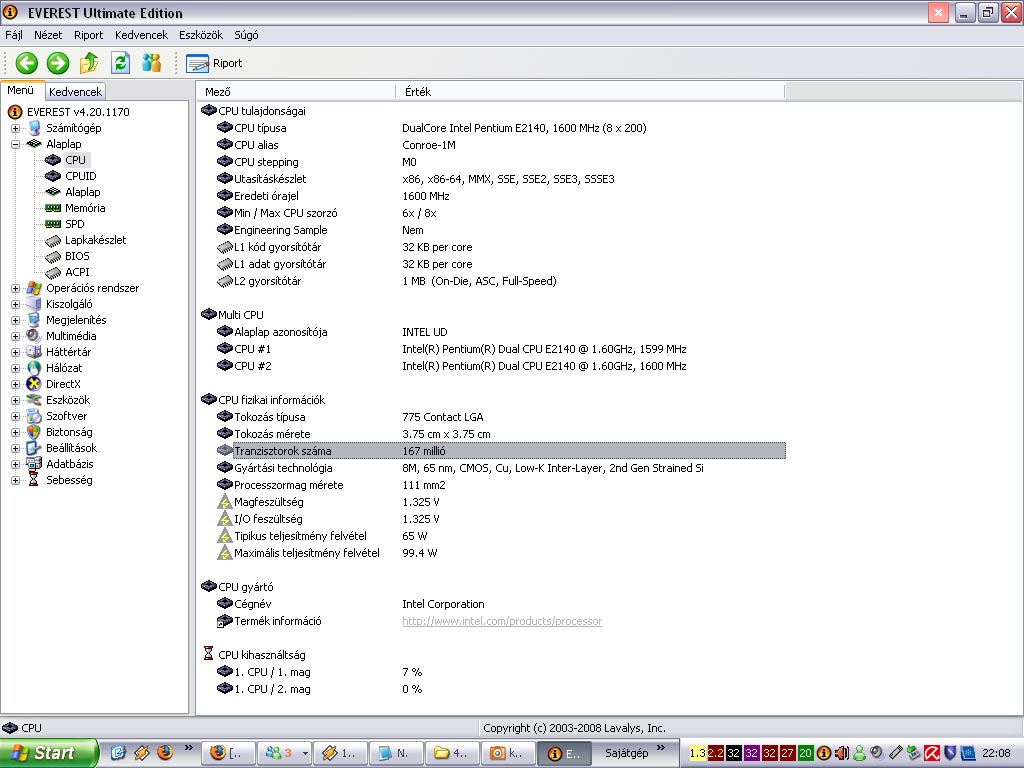Screen dimensions: 1024x768
Task: Click the Beállítások tree icon
Action: pyautogui.click(x=34, y=448)
